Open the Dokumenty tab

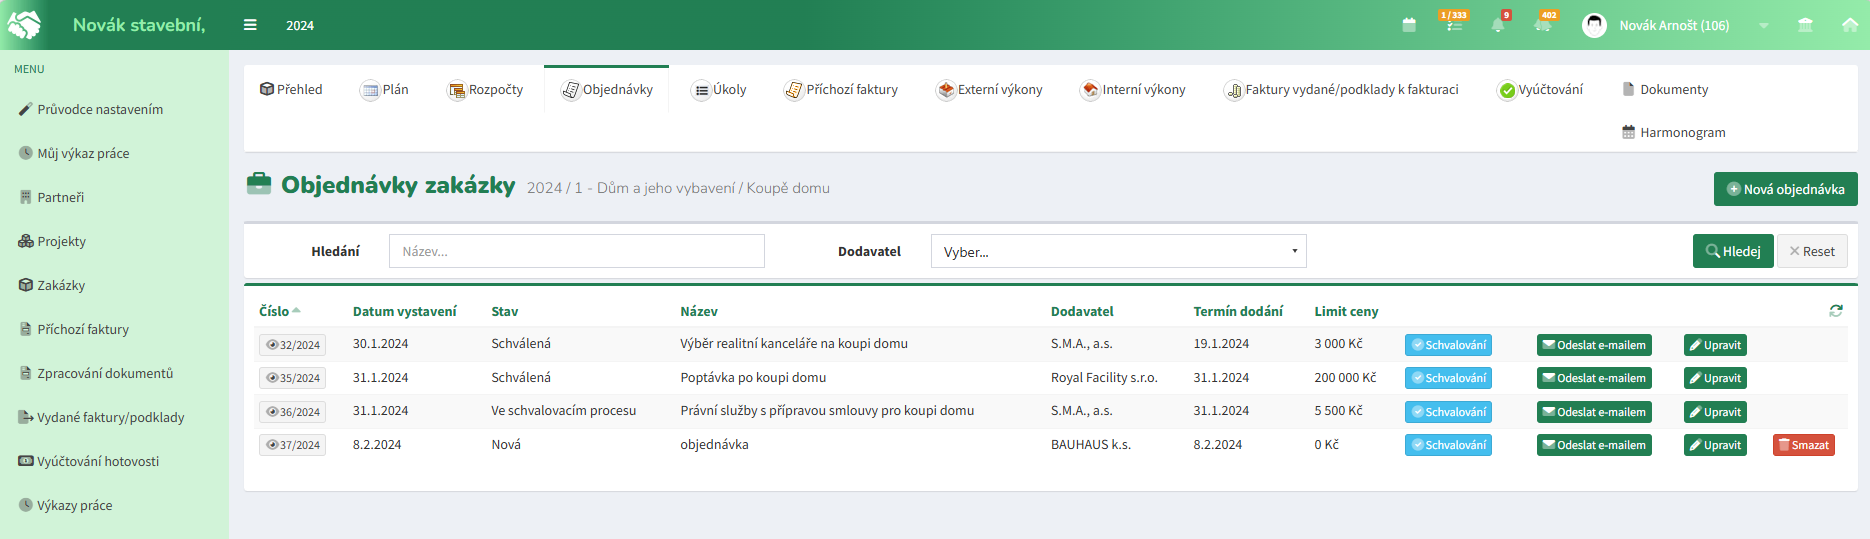pos(1665,89)
